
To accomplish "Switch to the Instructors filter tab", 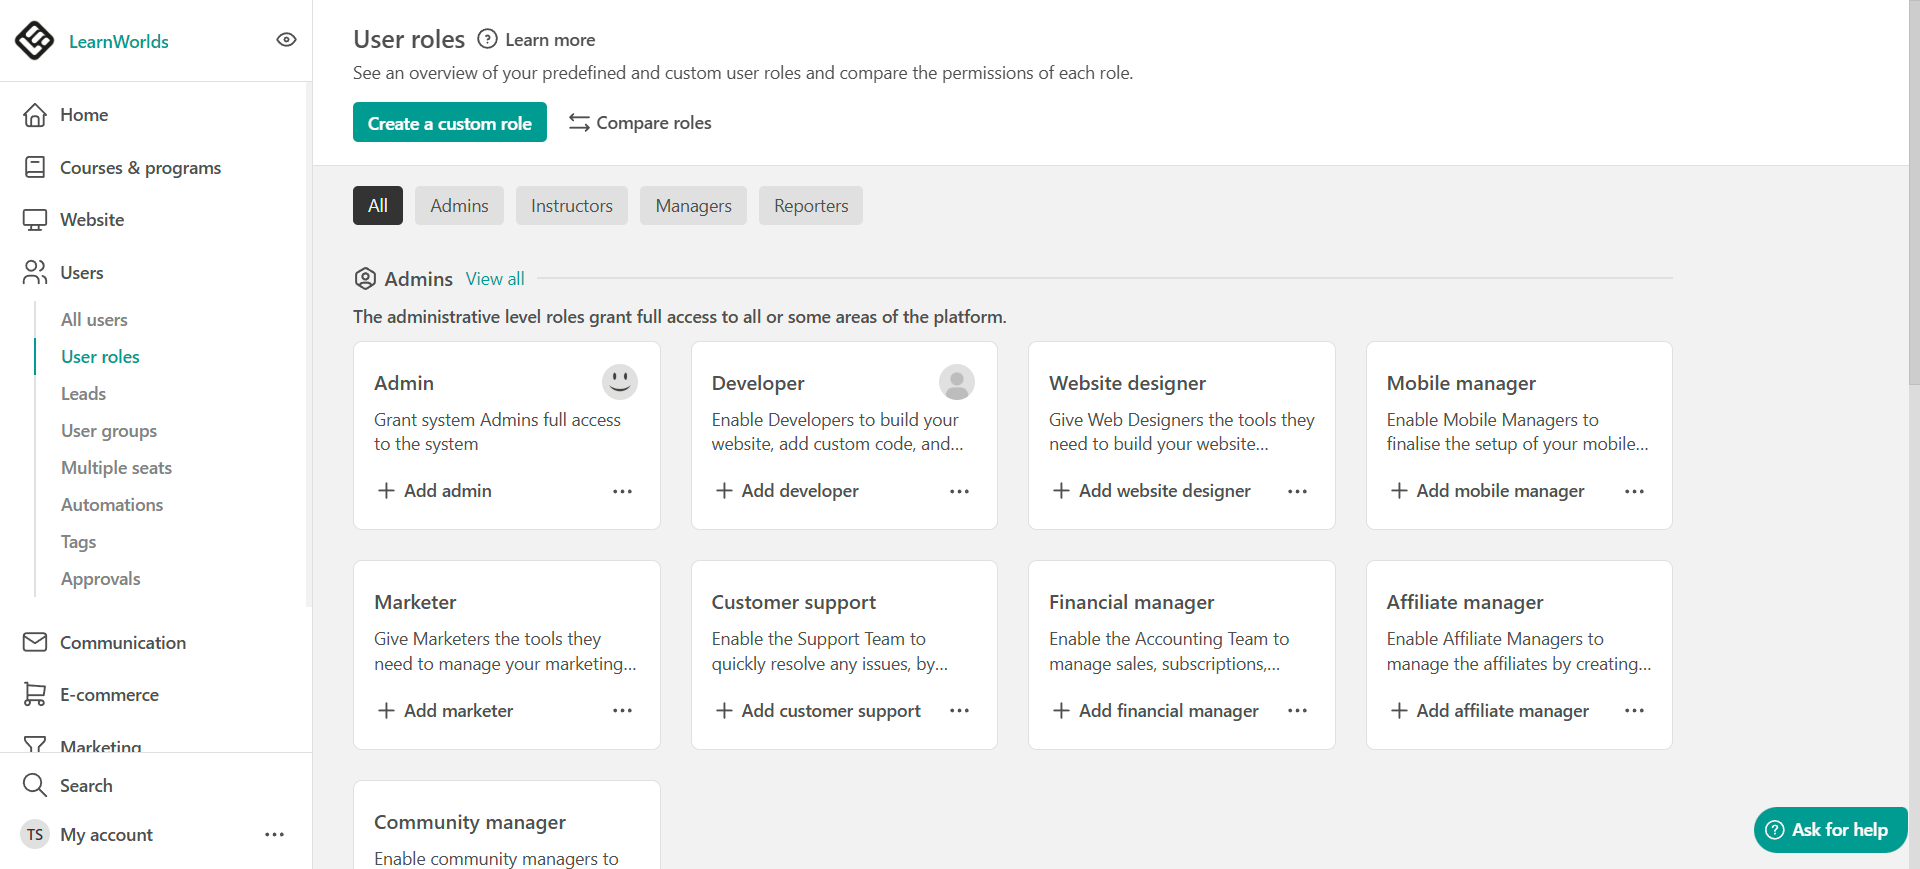I will 571,206.
